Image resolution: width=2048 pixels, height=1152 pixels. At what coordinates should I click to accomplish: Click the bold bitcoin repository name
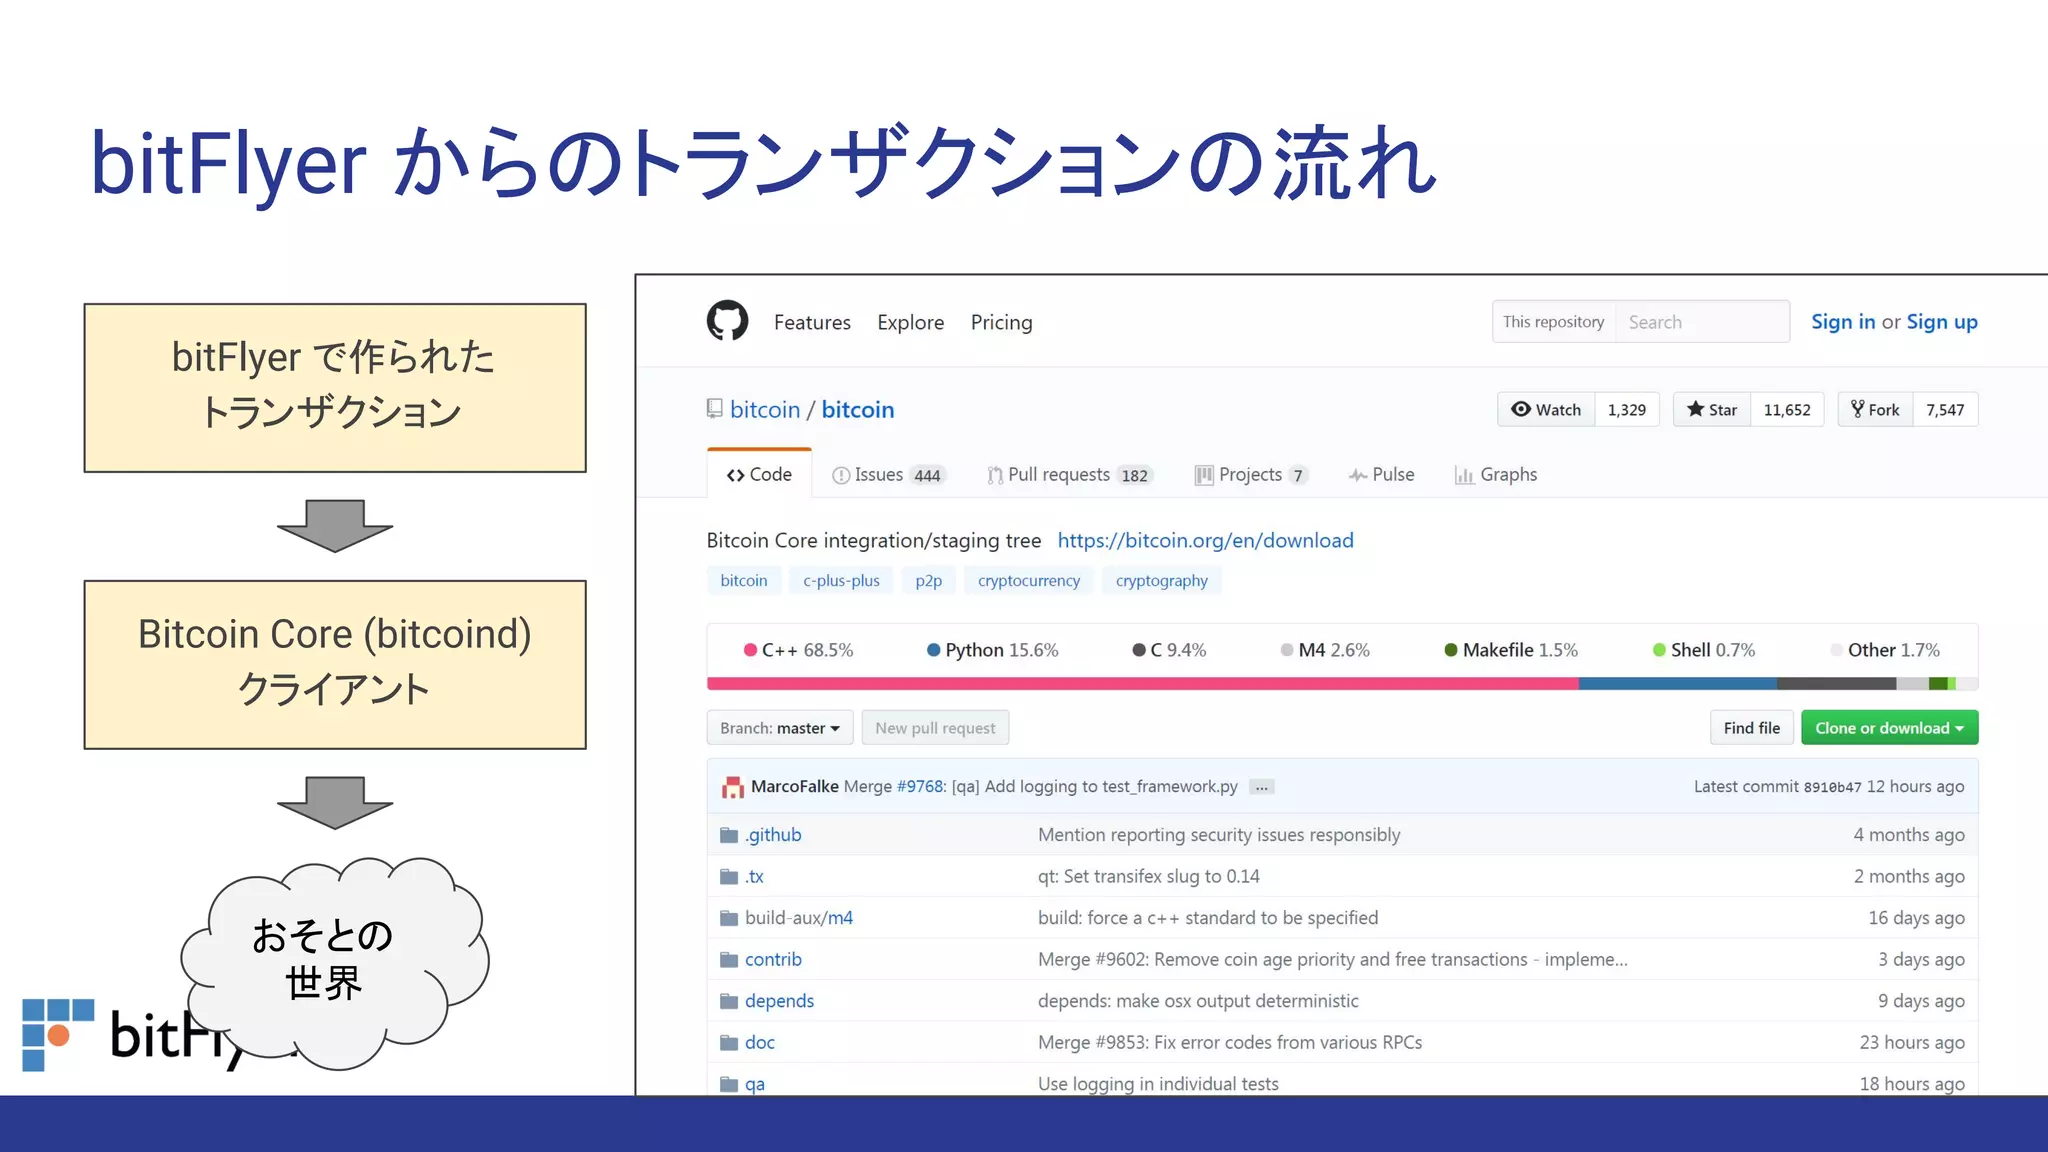pos(858,409)
